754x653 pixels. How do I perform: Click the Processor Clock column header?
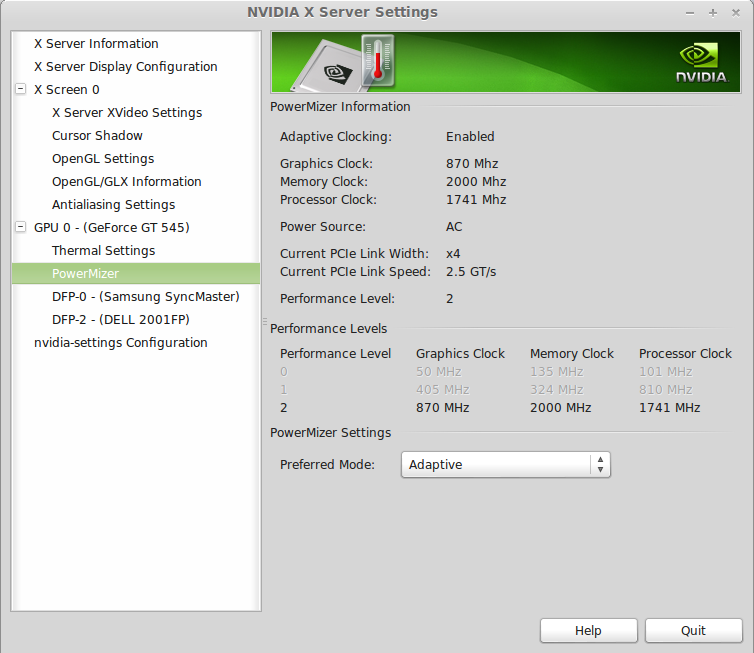tap(685, 353)
